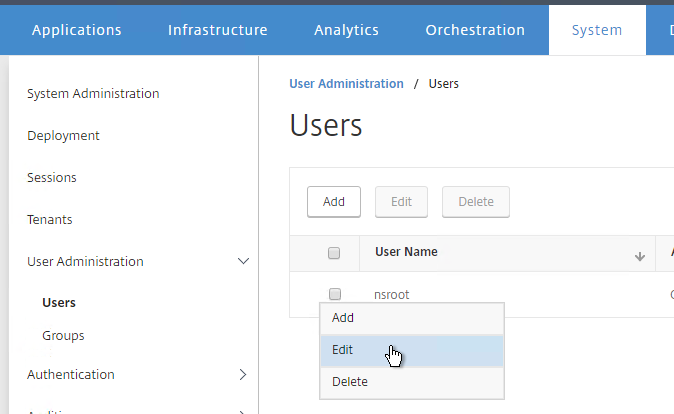Viewport: 674px width, 414px height.
Task: Expand the Authentication chevron
Action: 243,374
